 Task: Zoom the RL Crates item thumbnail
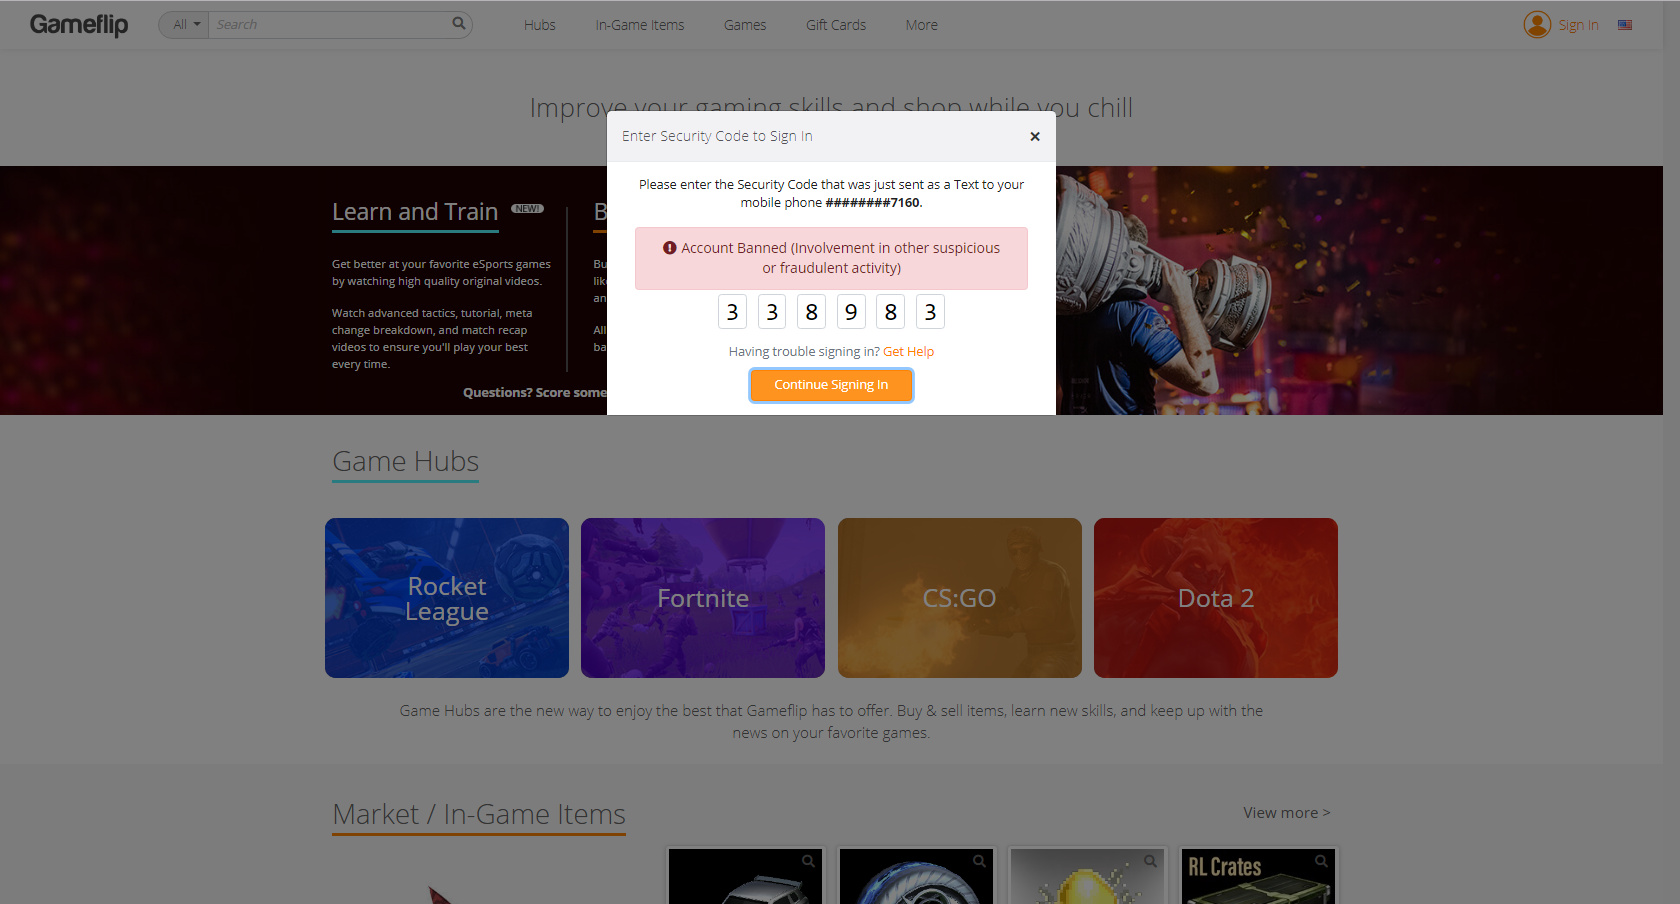1321,861
